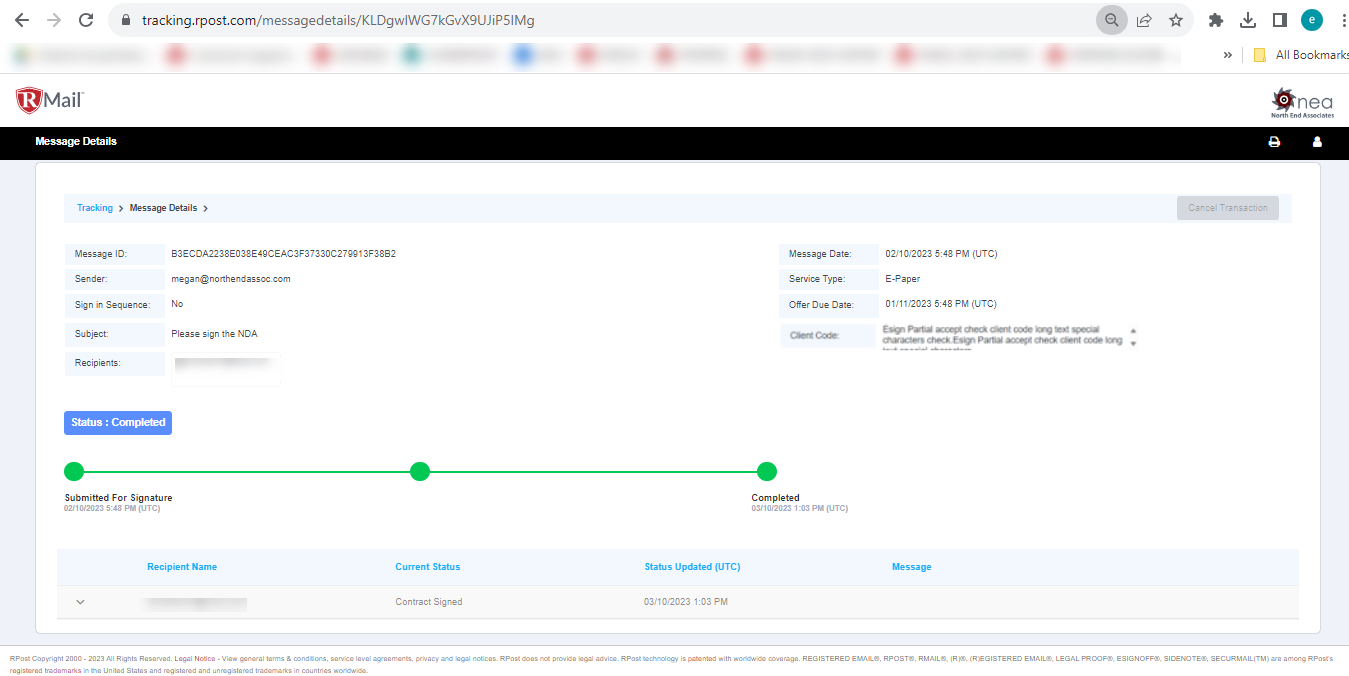Click the print icon in header
Screen dimensions: 1349x676
pyautogui.click(x=1274, y=142)
